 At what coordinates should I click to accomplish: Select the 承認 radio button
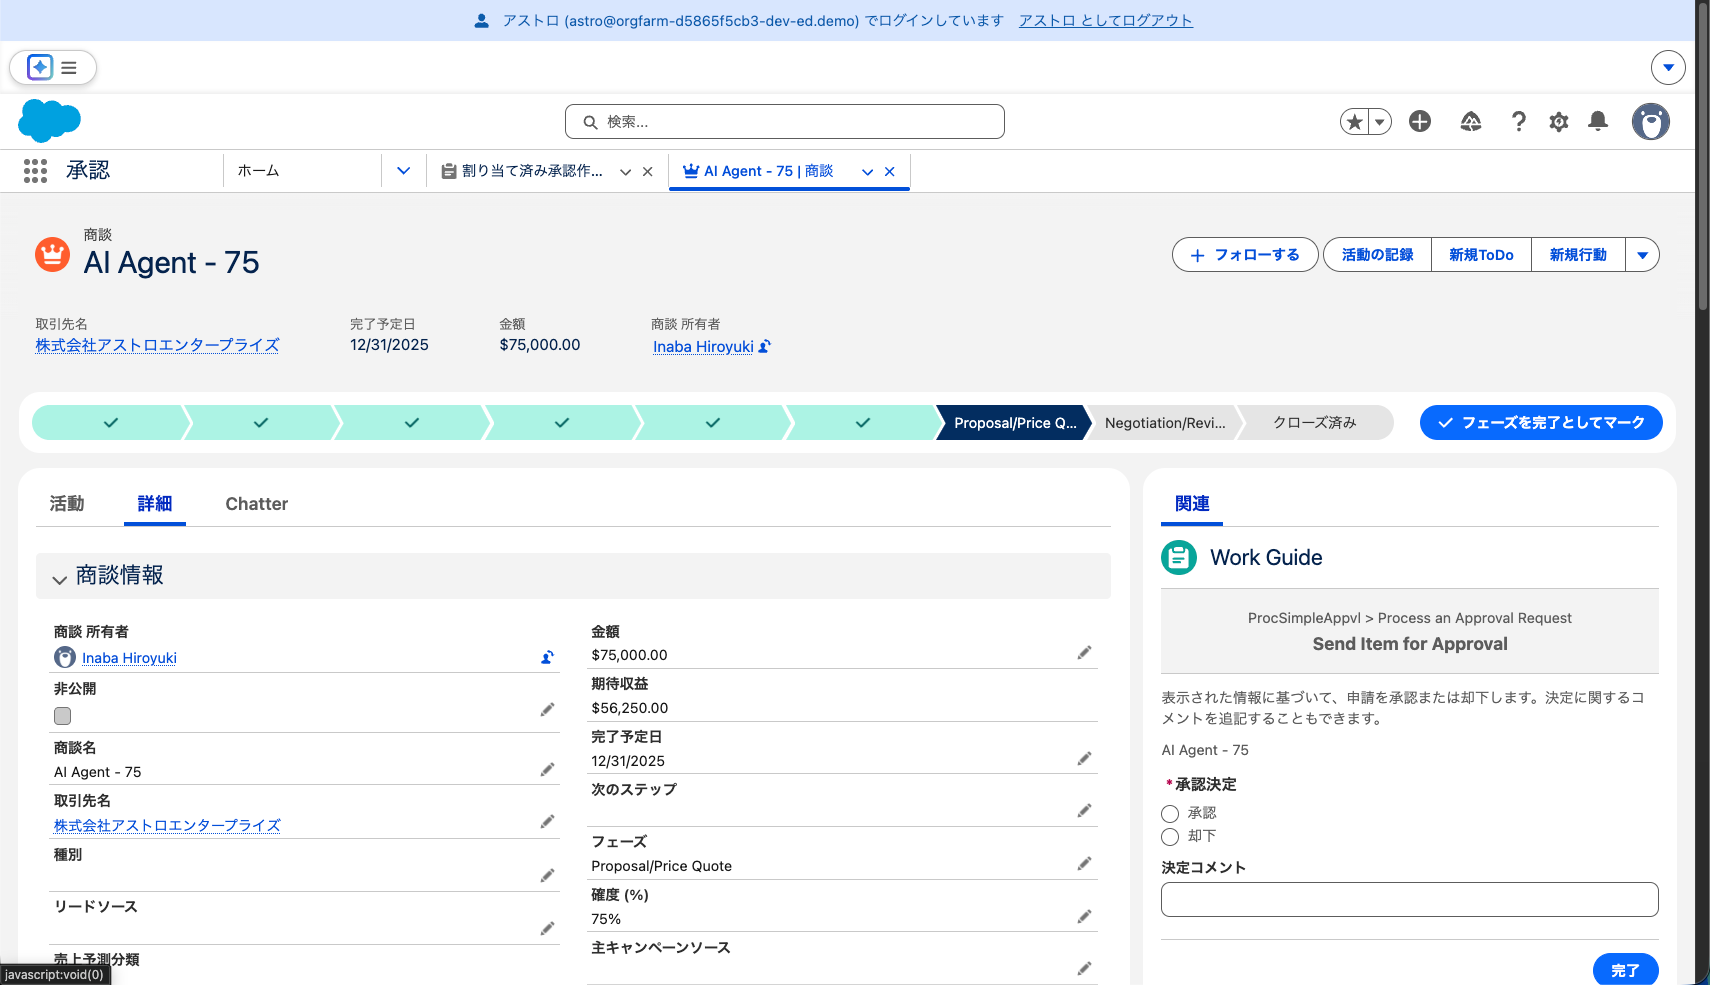tap(1170, 814)
